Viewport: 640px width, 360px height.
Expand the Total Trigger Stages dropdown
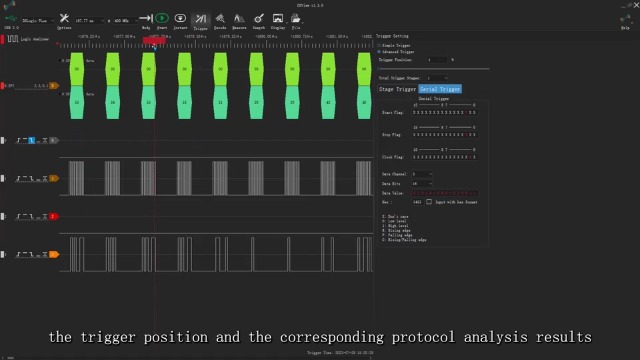(437, 78)
